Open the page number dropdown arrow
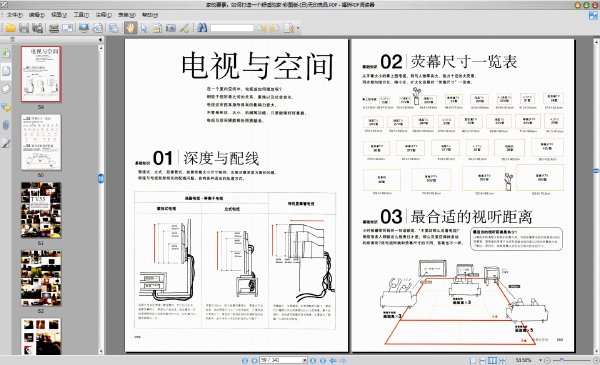 click(305, 360)
